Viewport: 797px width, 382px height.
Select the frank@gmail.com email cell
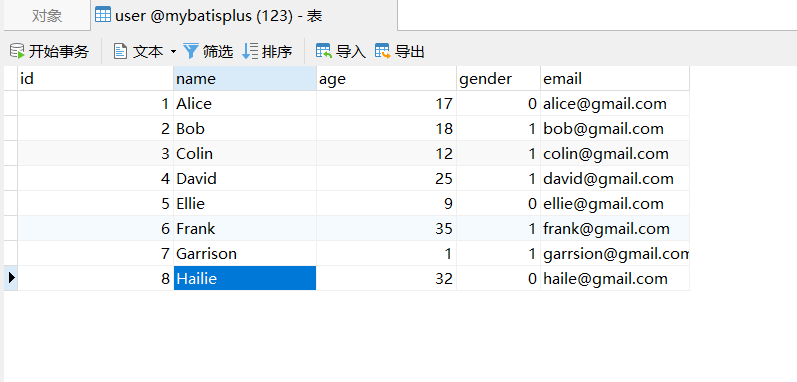tap(615, 229)
